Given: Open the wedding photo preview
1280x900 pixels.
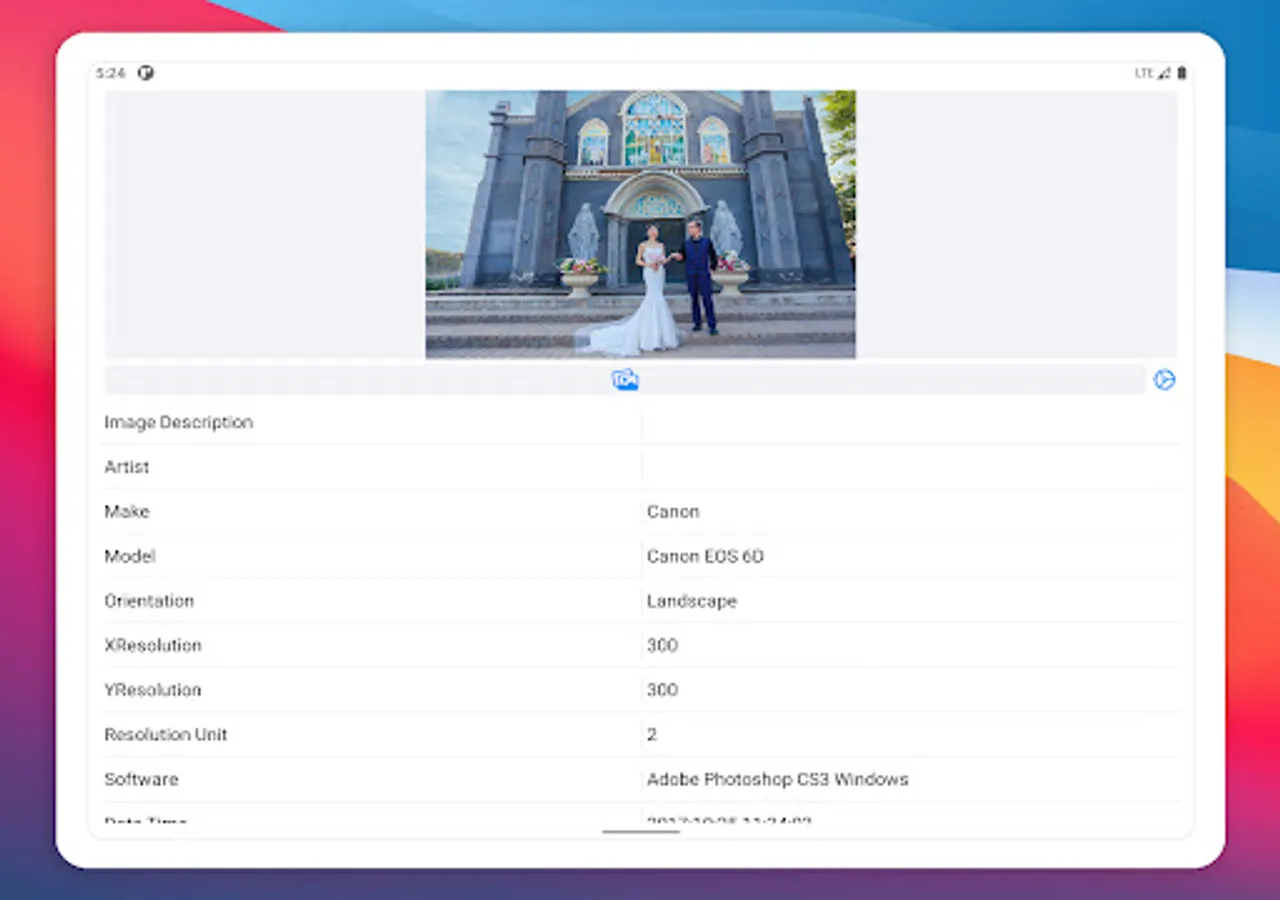Looking at the screenshot, I should 640,224.
